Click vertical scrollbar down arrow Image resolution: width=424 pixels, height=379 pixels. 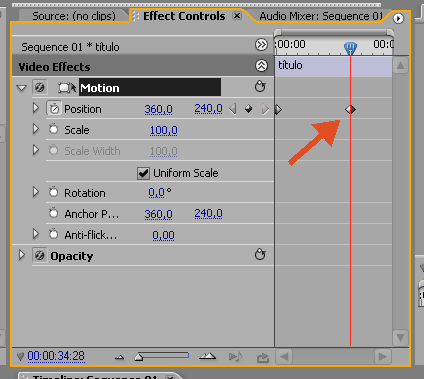point(400,337)
